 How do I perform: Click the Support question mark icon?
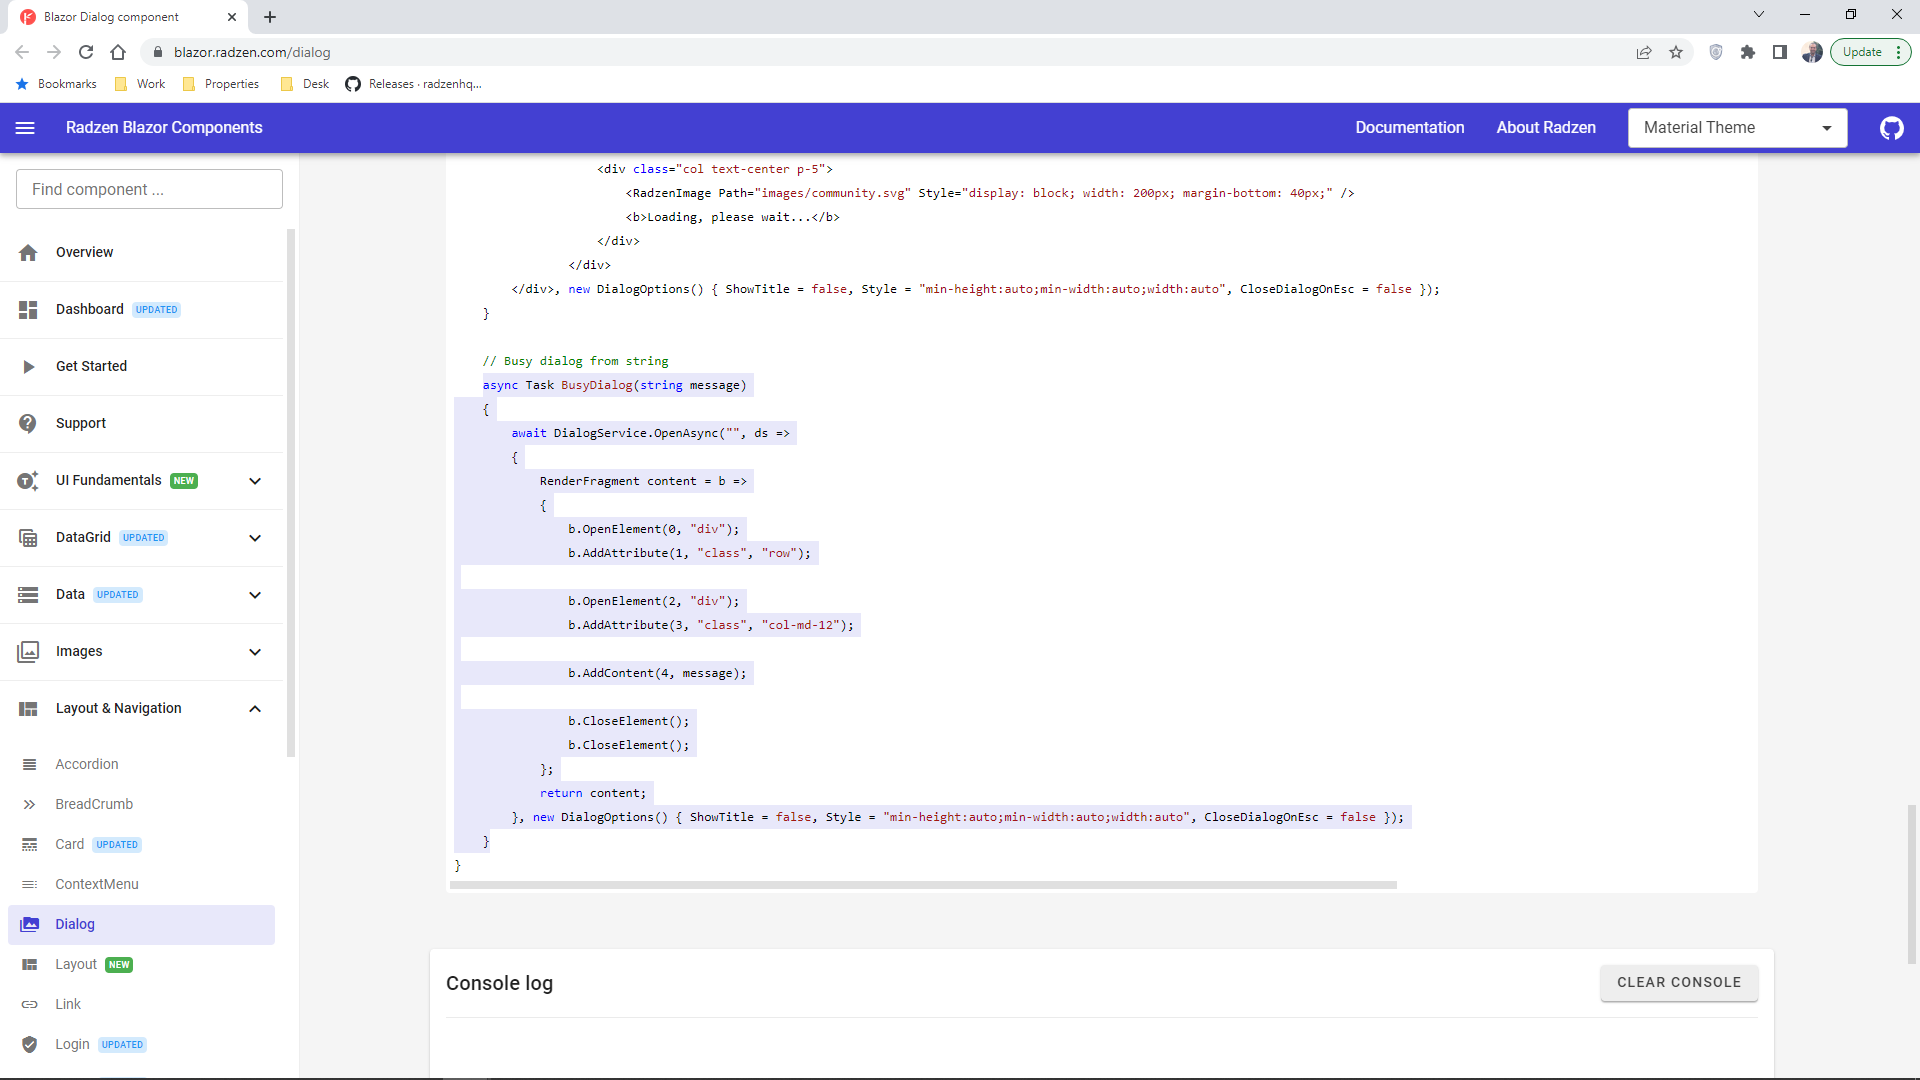coord(28,424)
